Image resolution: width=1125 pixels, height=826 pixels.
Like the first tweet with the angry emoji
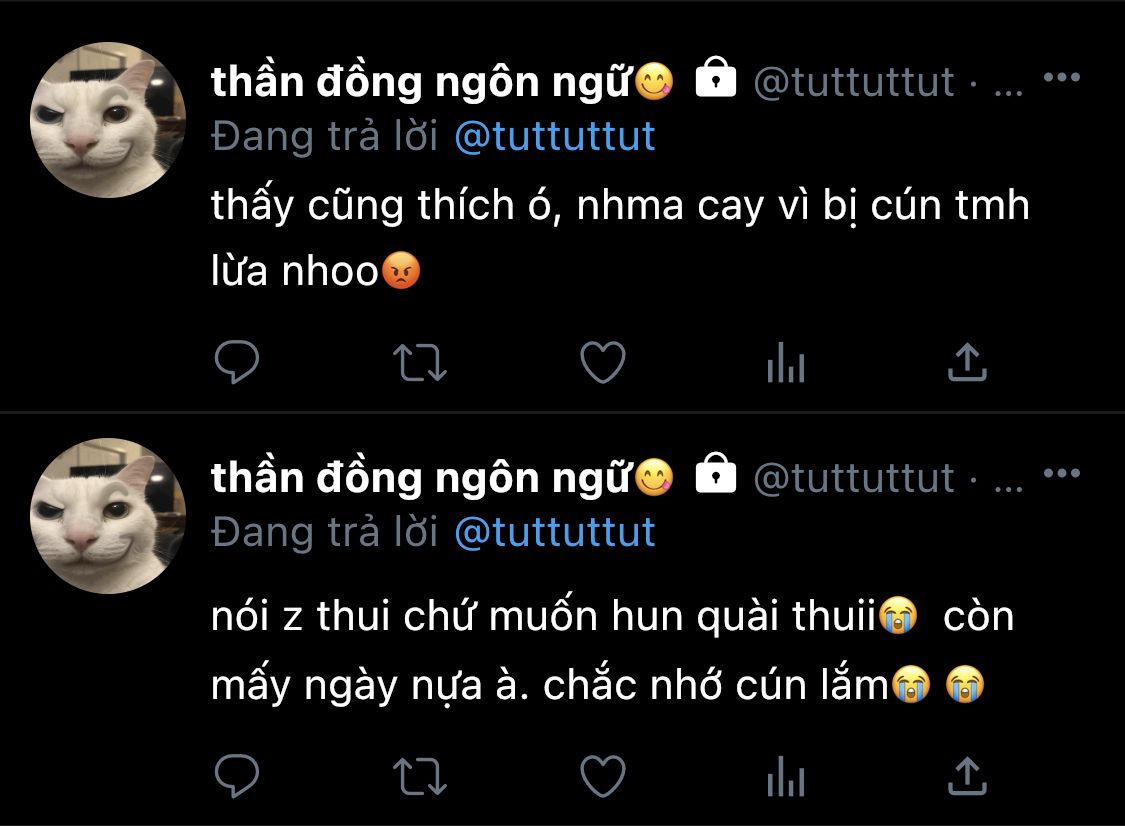click(603, 362)
